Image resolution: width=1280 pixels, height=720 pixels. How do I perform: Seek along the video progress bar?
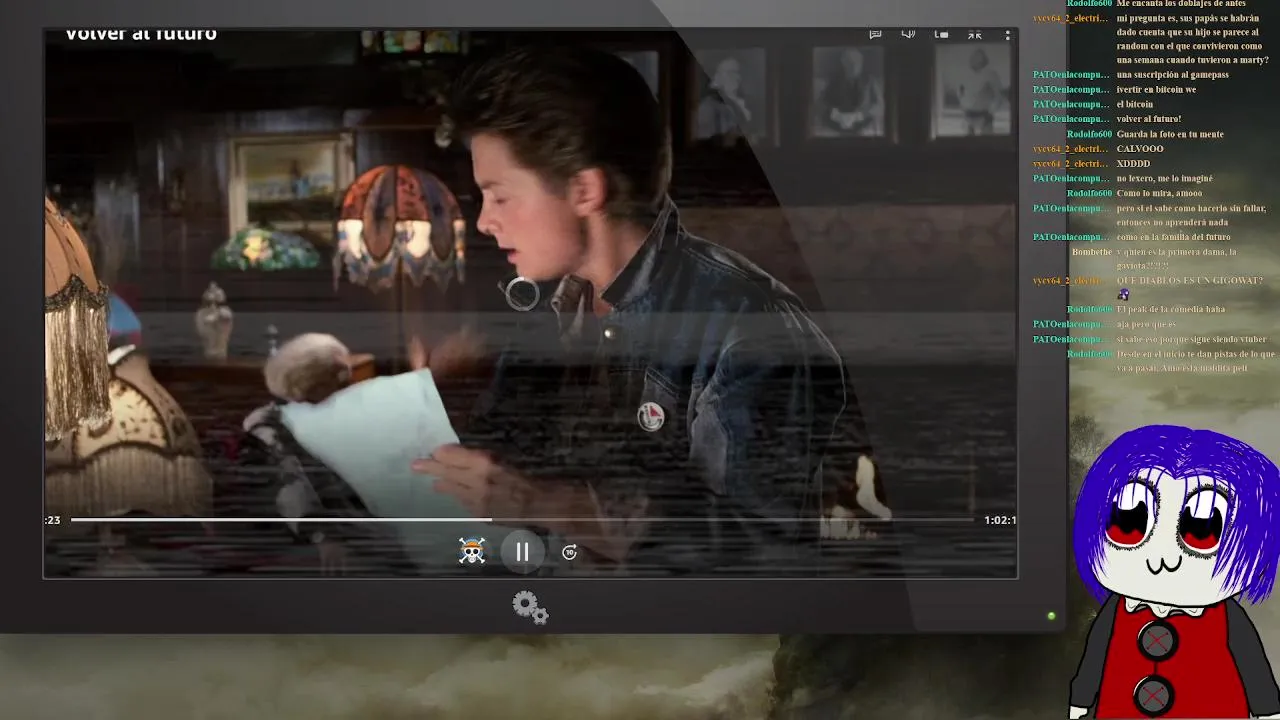(x=522, y=520)
